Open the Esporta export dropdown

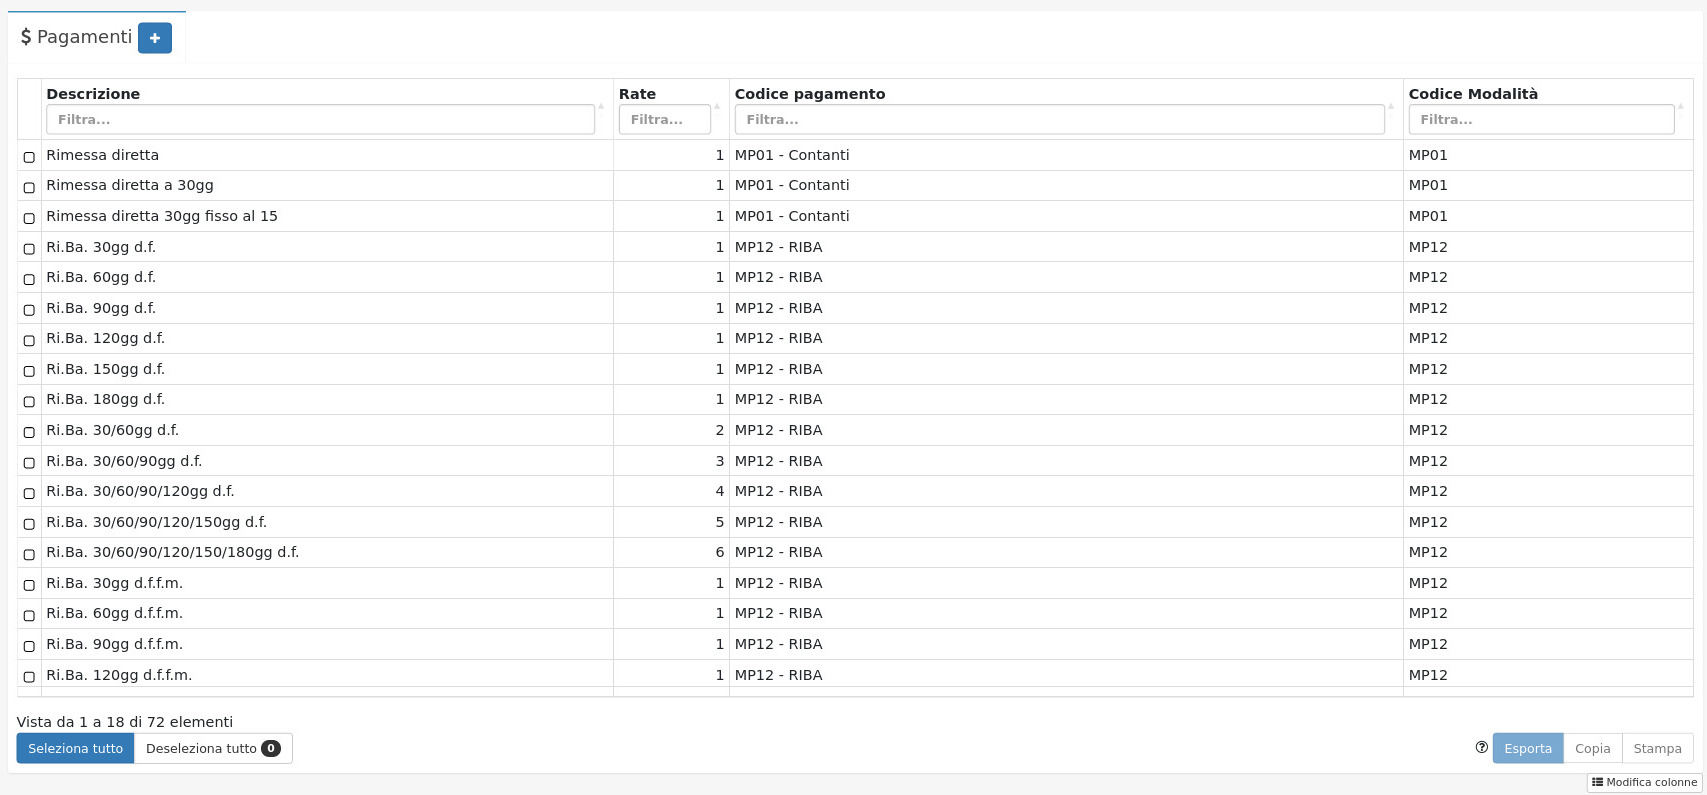coord(1527,748)
